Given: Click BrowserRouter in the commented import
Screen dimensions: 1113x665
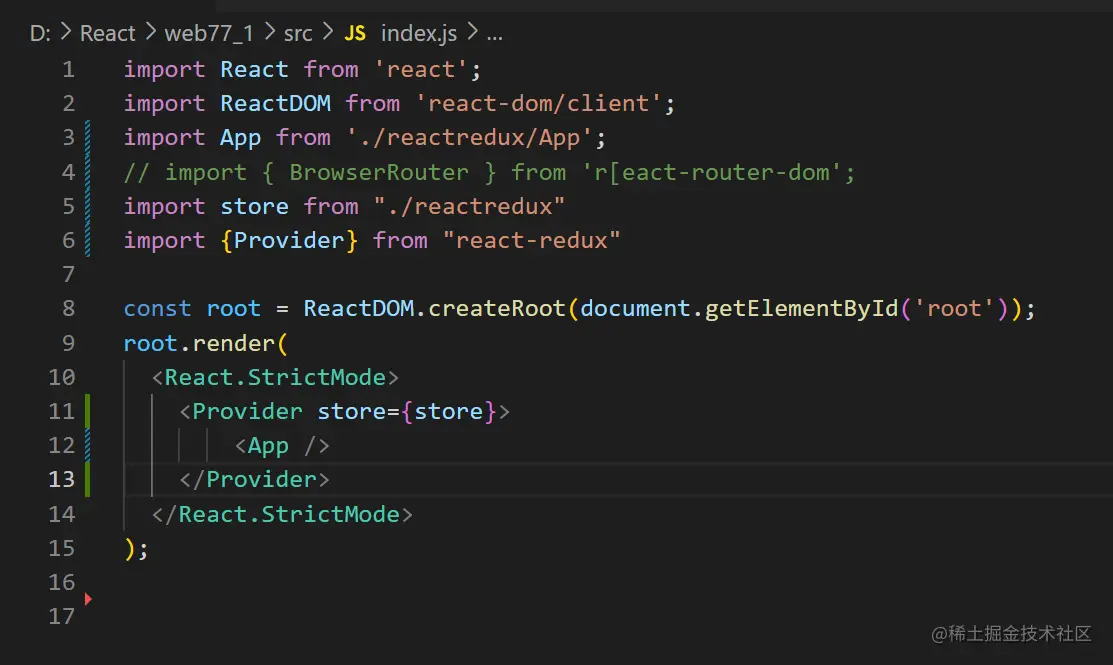Looking at the screenshot, I should point(378,172).
